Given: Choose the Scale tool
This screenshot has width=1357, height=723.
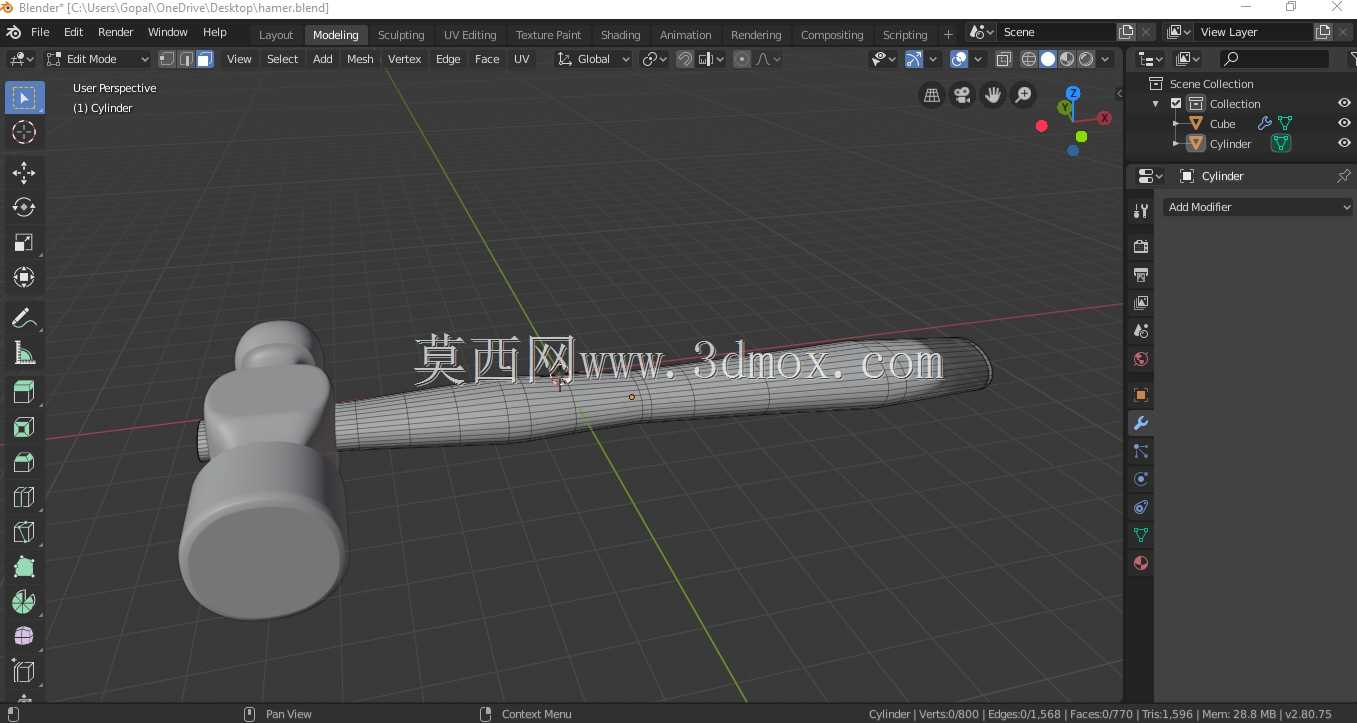Looking at the screenshot, I should (24, 243).
